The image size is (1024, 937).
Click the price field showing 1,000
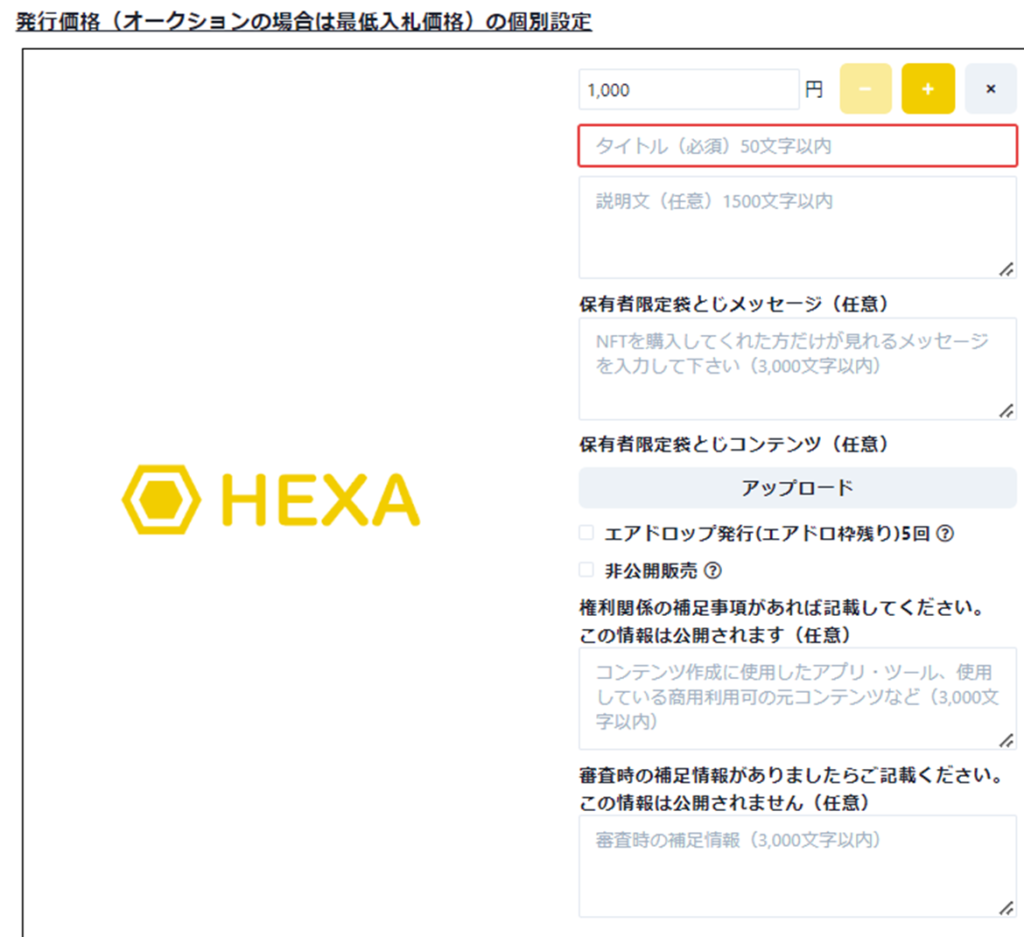point(689,89)
